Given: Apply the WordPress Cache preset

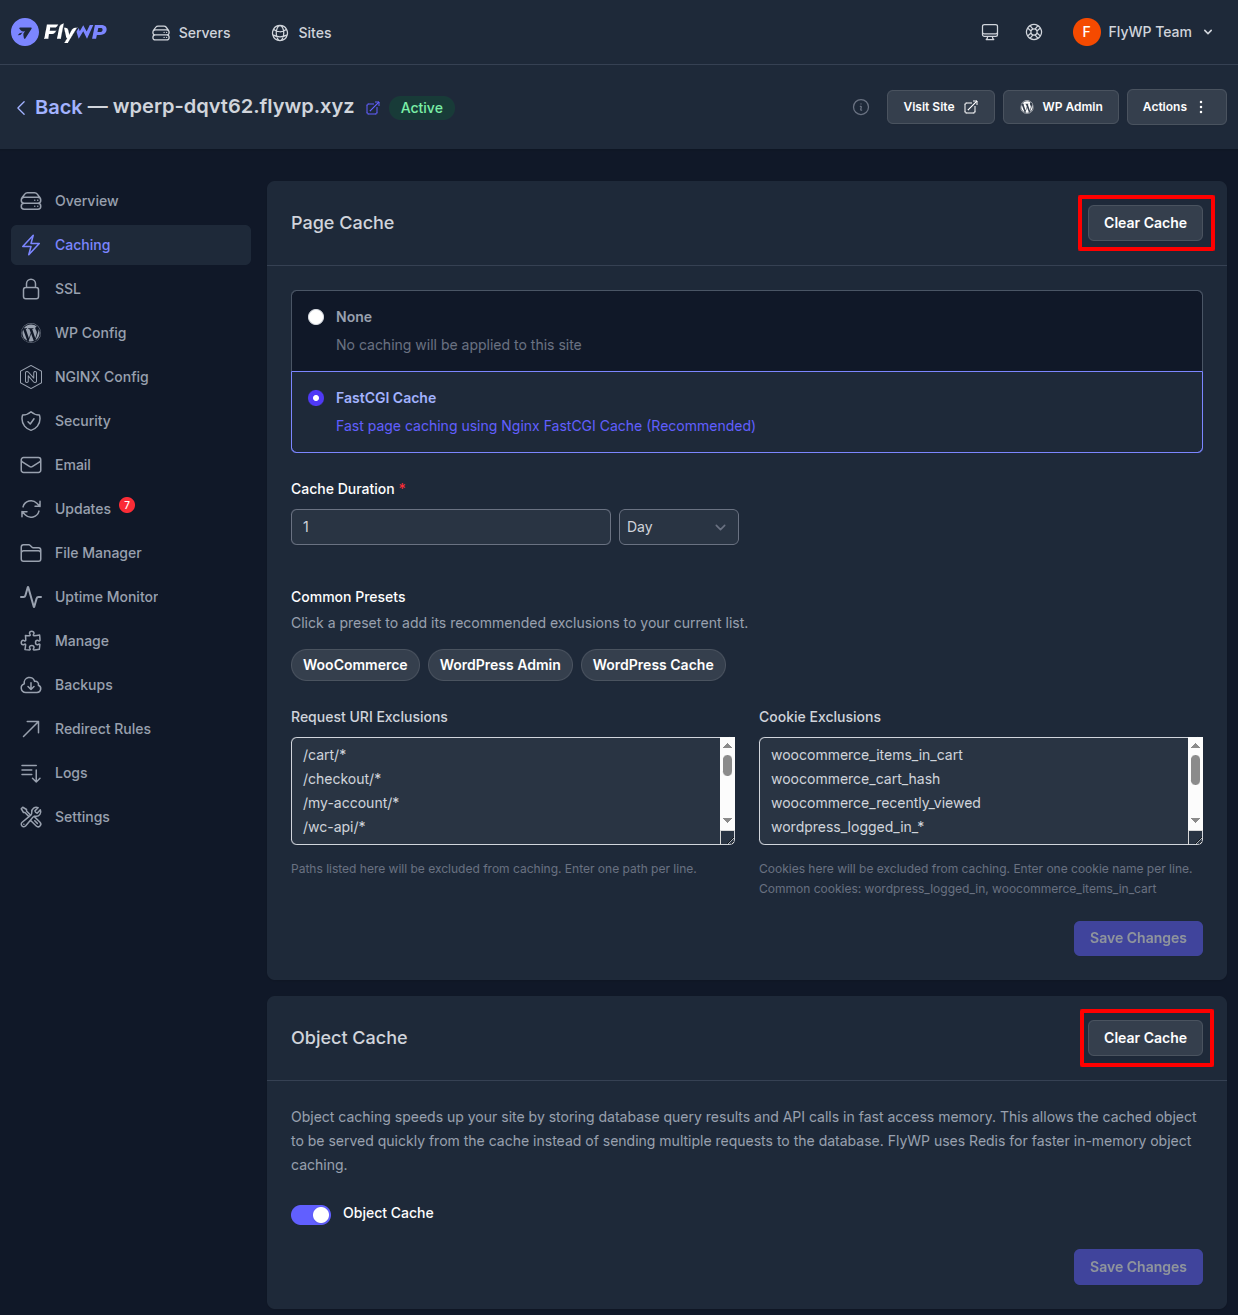Looking at the screenshot, I should pos(653,665).
